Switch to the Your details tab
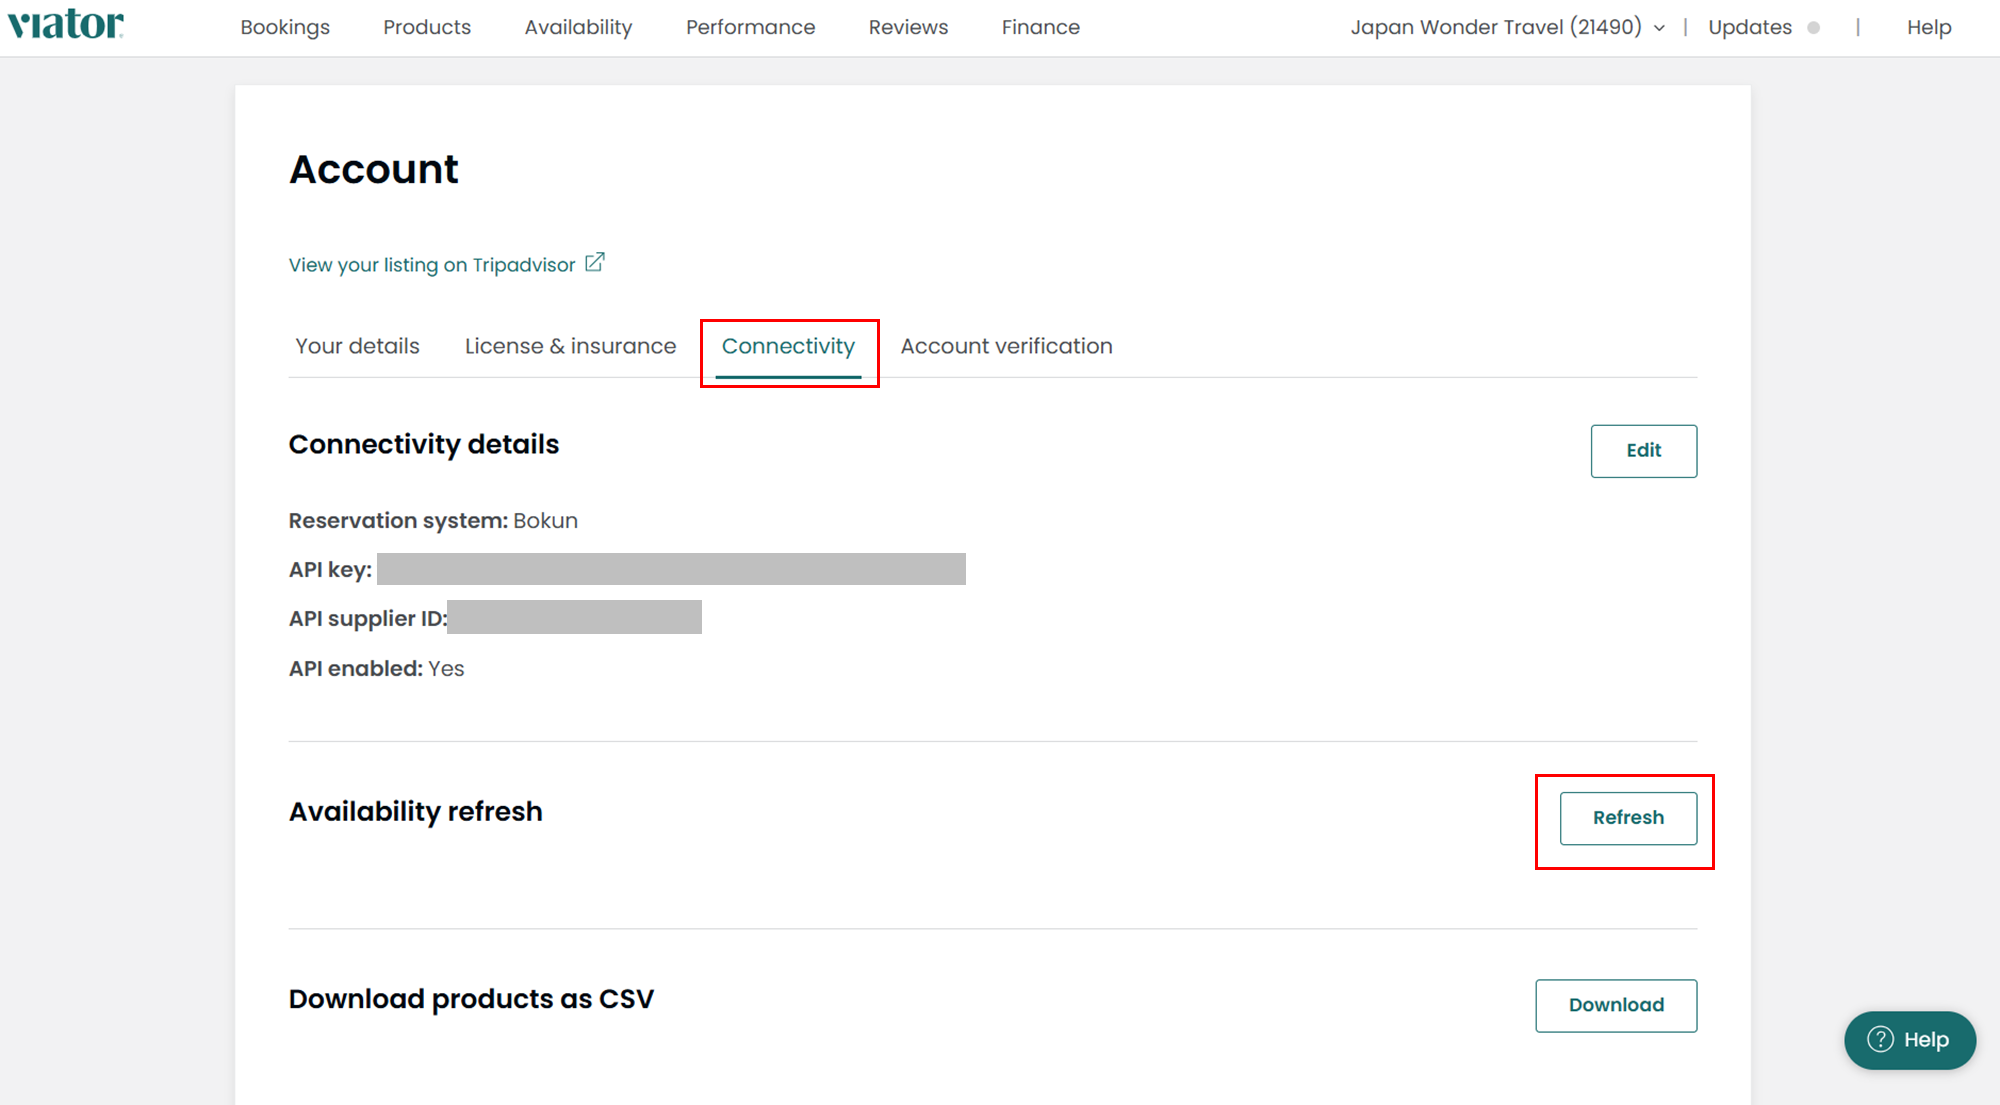2000x1105 pixels. 357,346
